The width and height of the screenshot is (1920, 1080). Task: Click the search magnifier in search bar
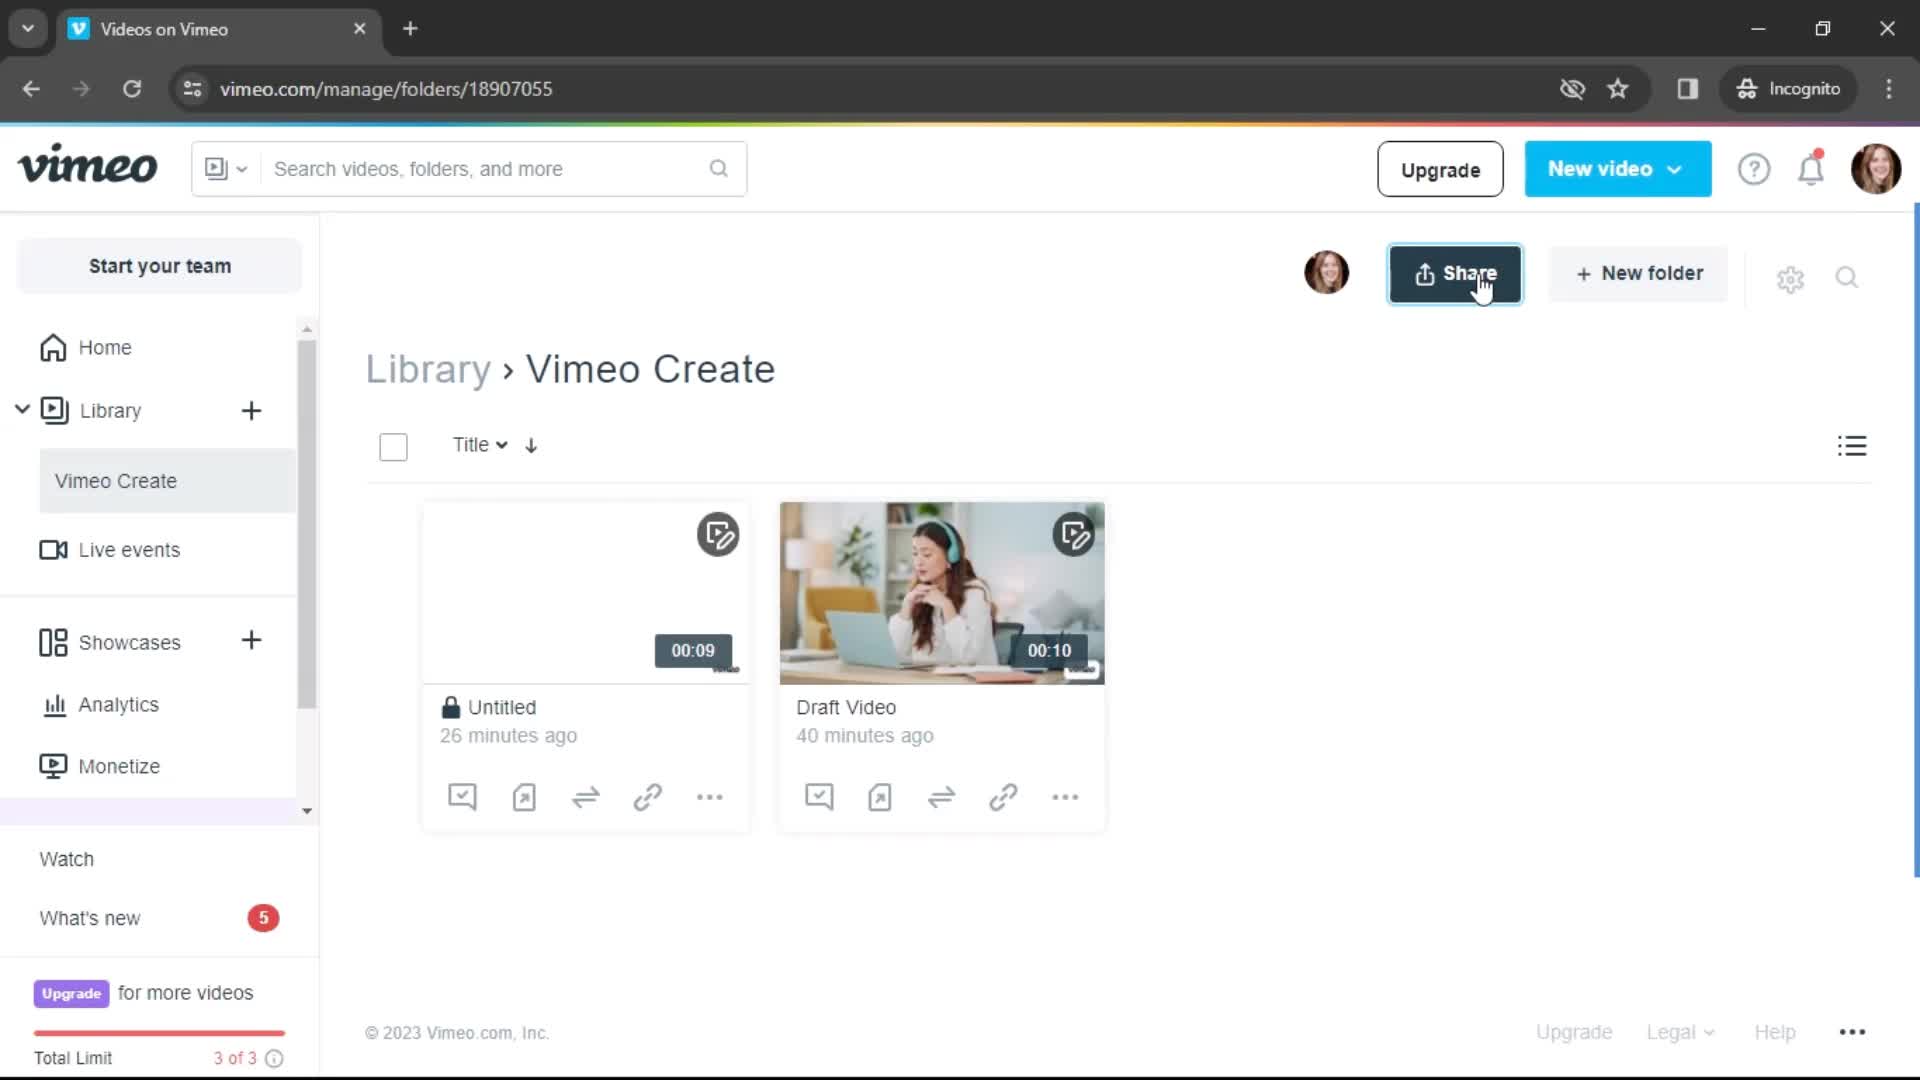click(718, 168)
